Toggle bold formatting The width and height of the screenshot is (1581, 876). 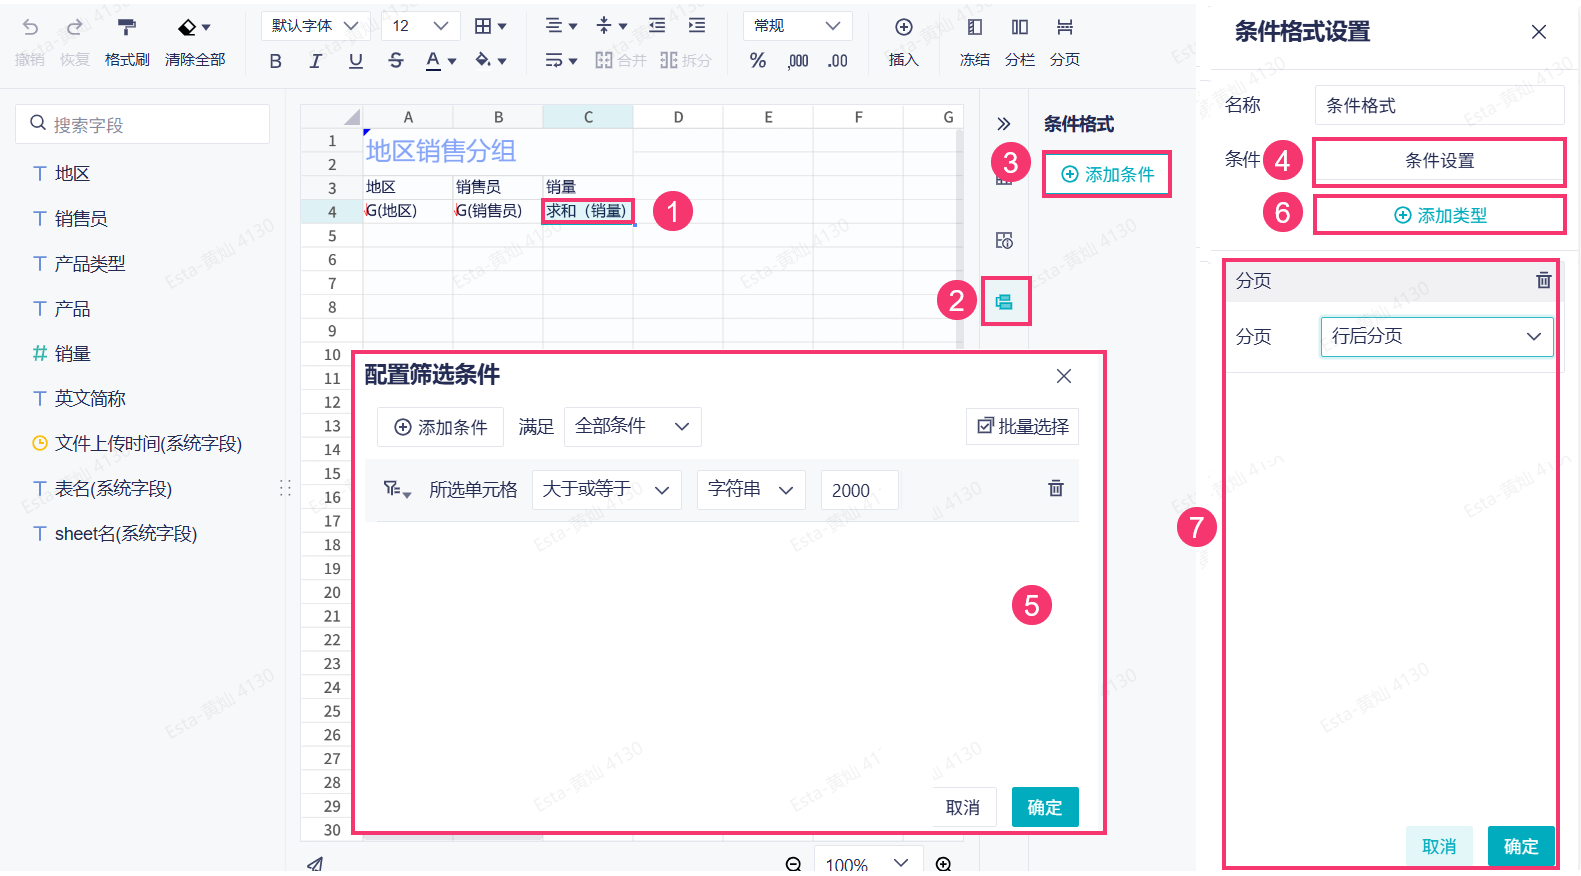pos(276,61)
